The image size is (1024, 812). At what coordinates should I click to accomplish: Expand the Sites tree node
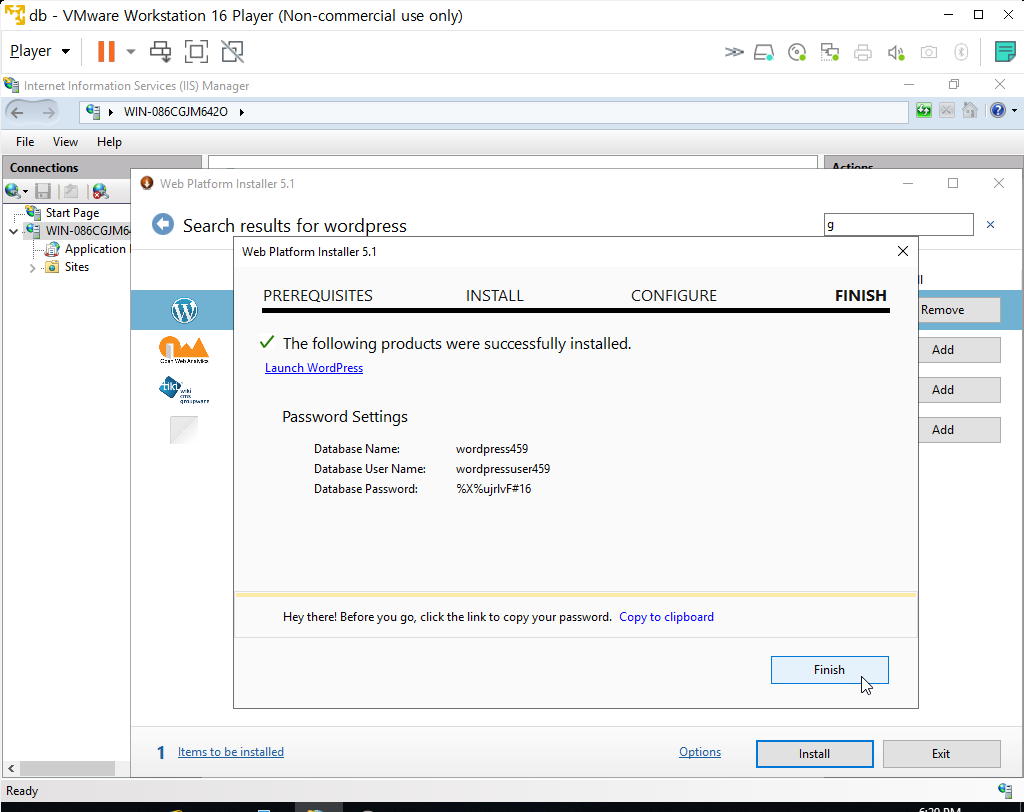pos(32,268)
